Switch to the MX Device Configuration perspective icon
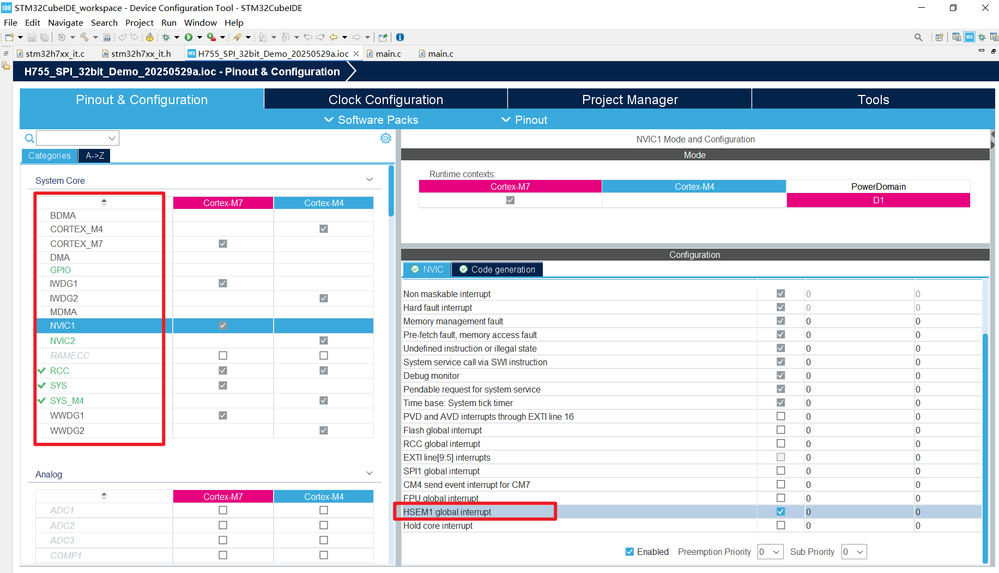The width and height of the screenshot is (999, 573). coord(969,37)
